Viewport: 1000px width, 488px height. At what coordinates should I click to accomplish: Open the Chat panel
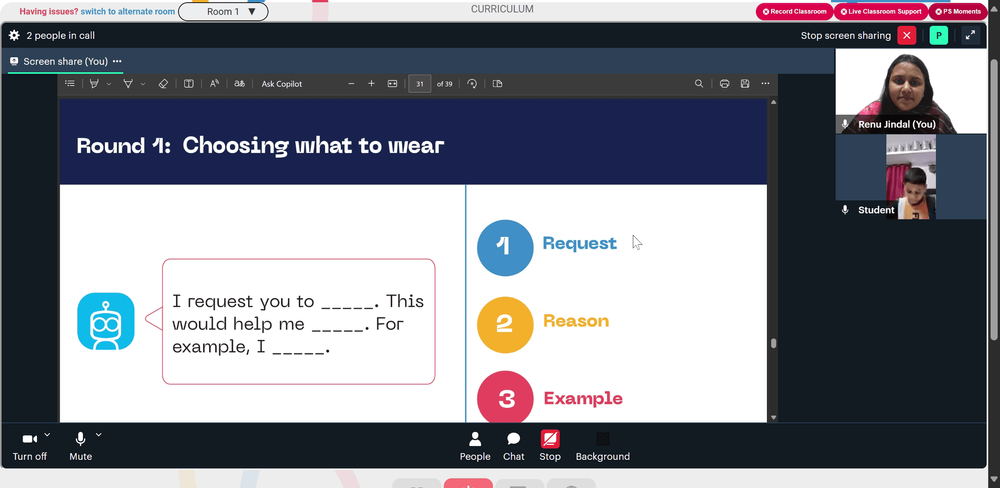pos(513,446)
